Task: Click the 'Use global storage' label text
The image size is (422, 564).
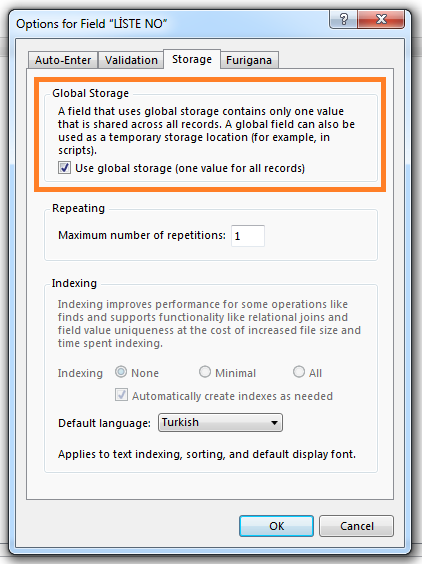Action: (x=190, y=168)
